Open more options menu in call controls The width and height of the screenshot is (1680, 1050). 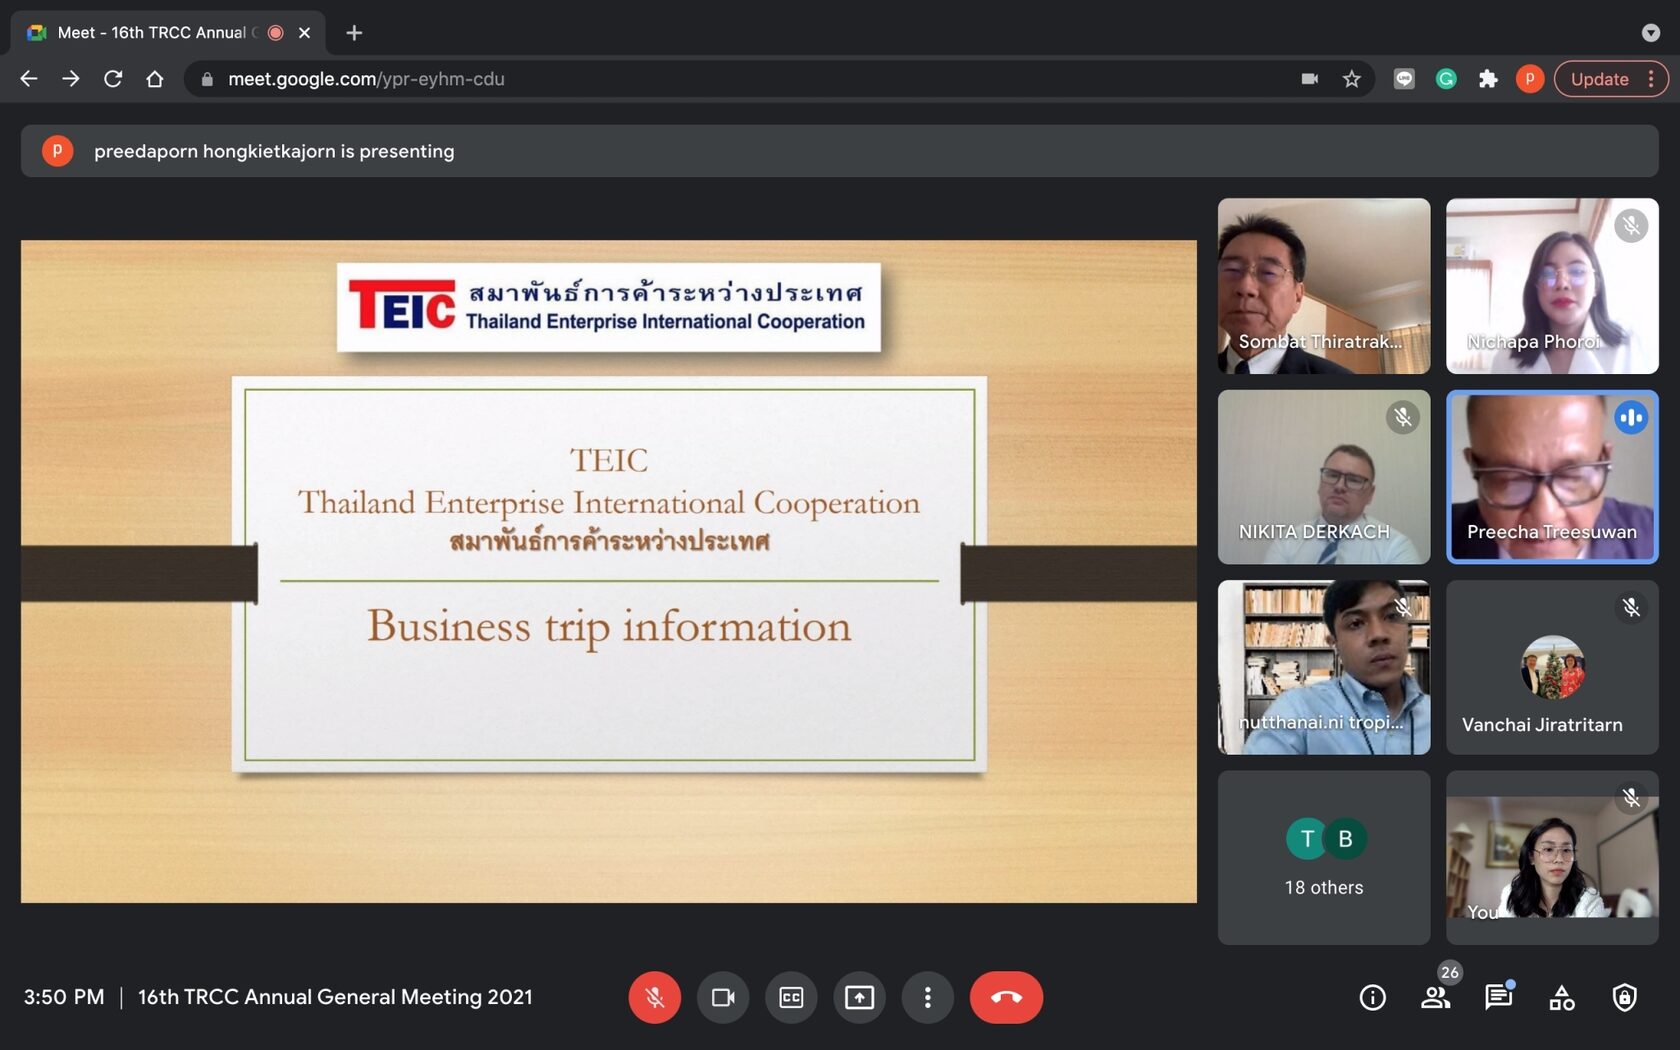927,997
